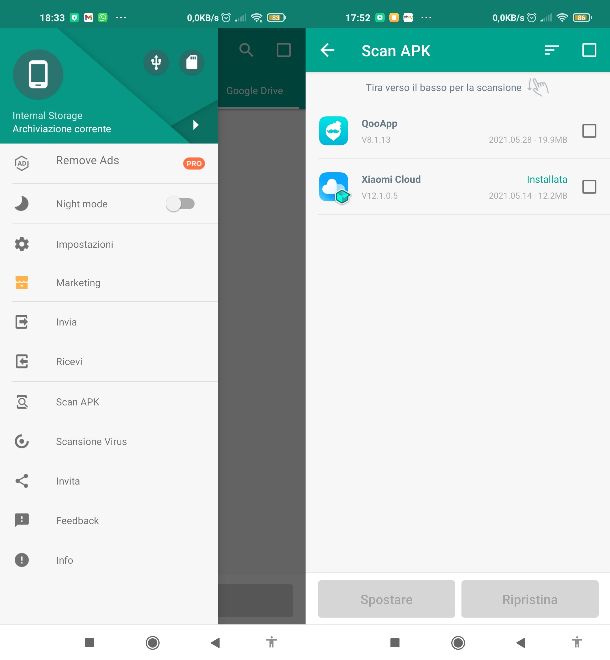Open Scansione Virus entry
Screen dimensions: 610x660
point(109,442)
